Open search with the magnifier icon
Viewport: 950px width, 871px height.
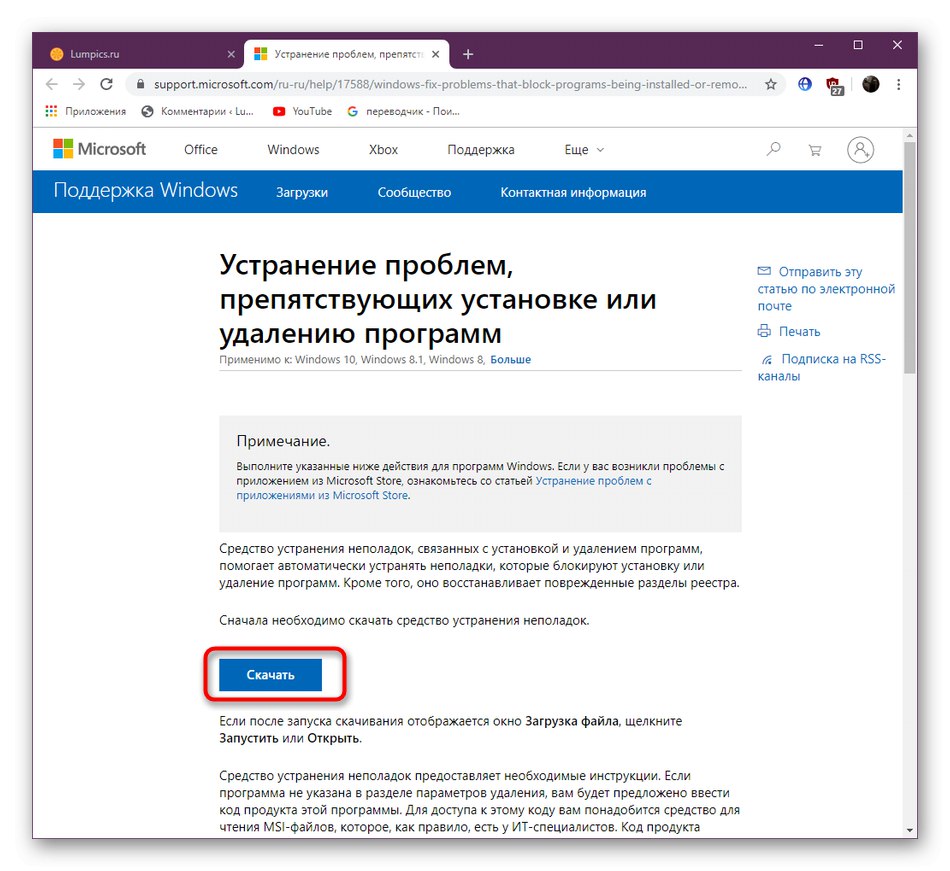coord(773,149)
